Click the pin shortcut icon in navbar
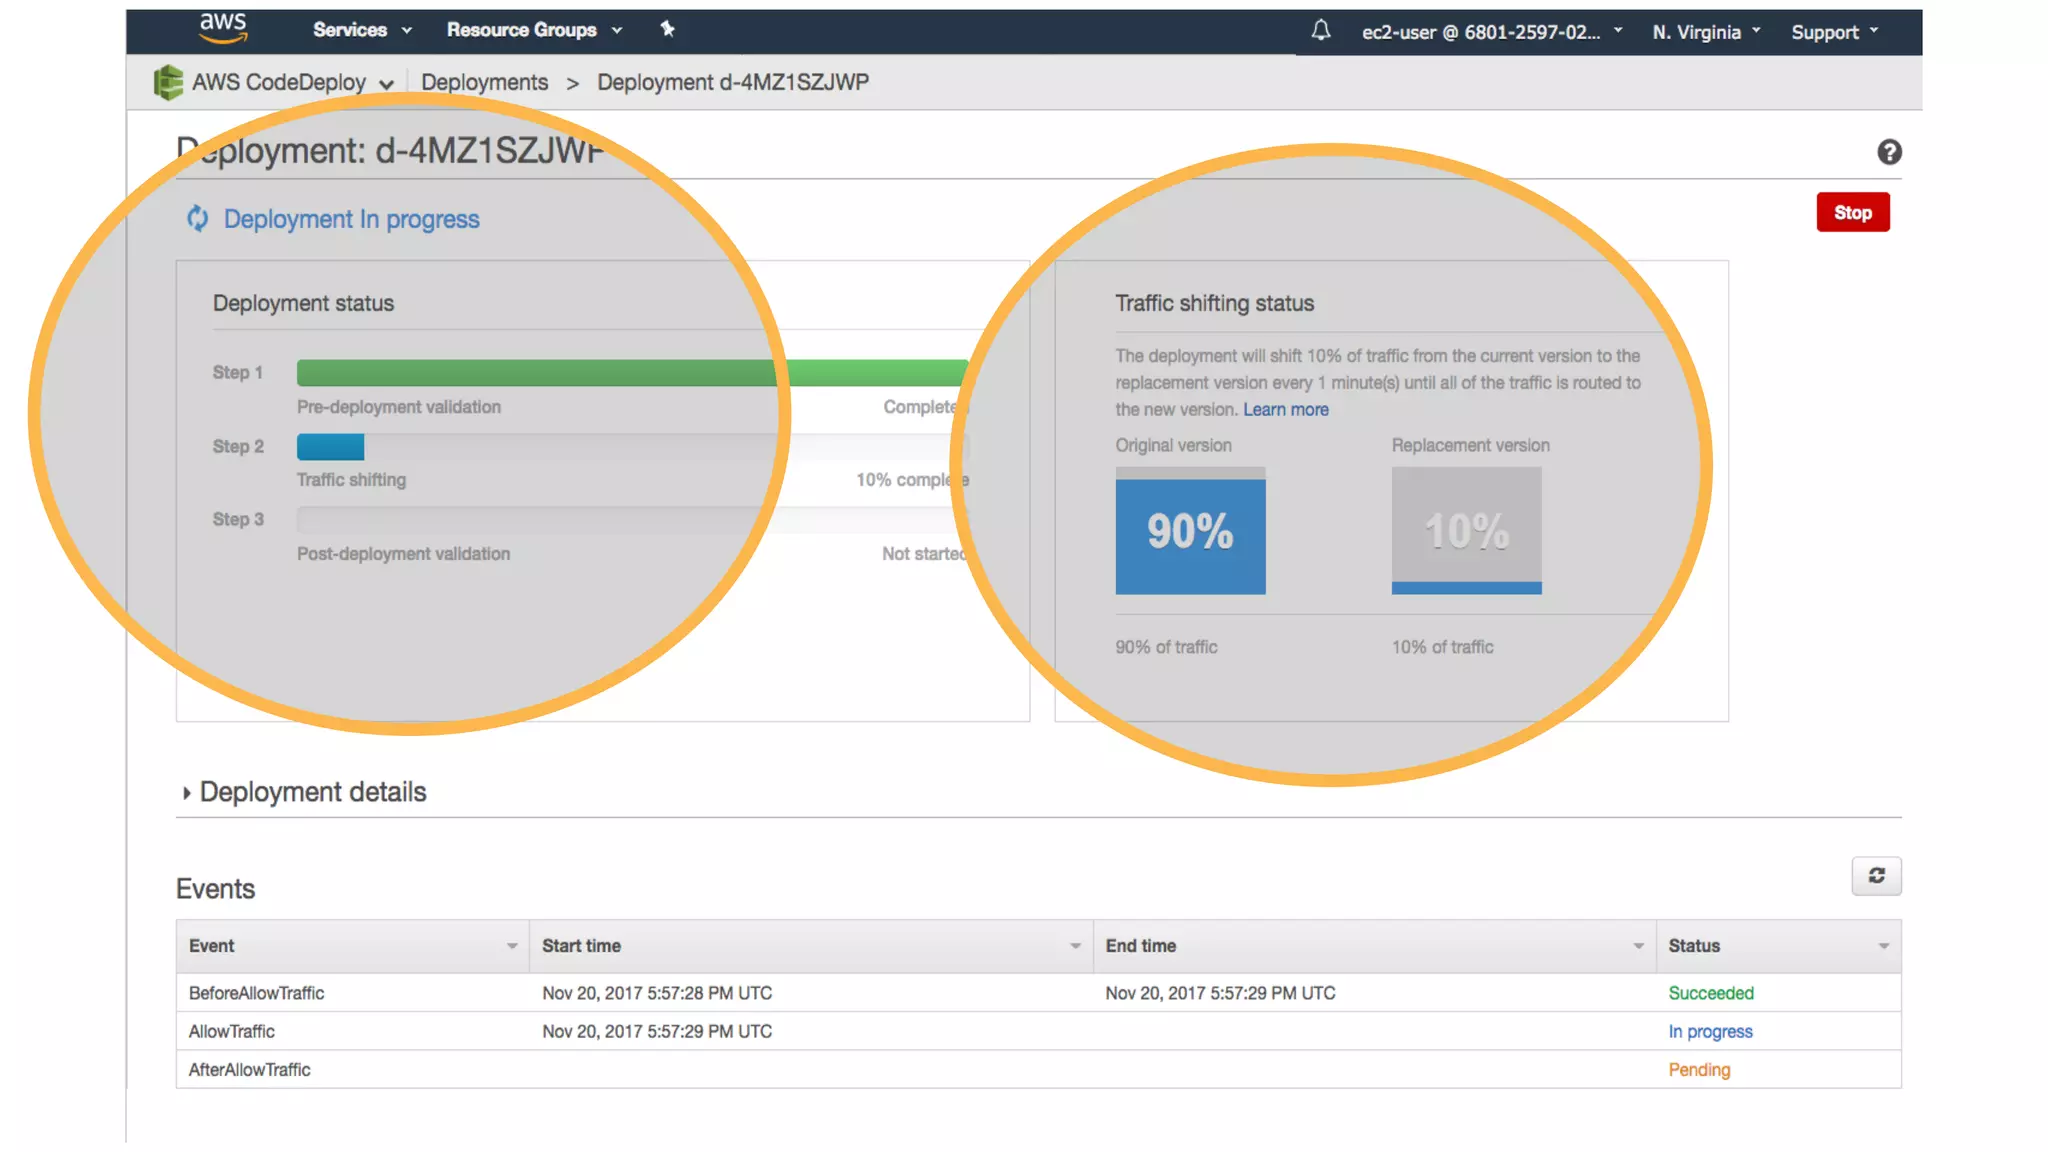Image resolution: width=2048 pixels, height=1152 pixels. pyautogui.click(x=667, y=29)
